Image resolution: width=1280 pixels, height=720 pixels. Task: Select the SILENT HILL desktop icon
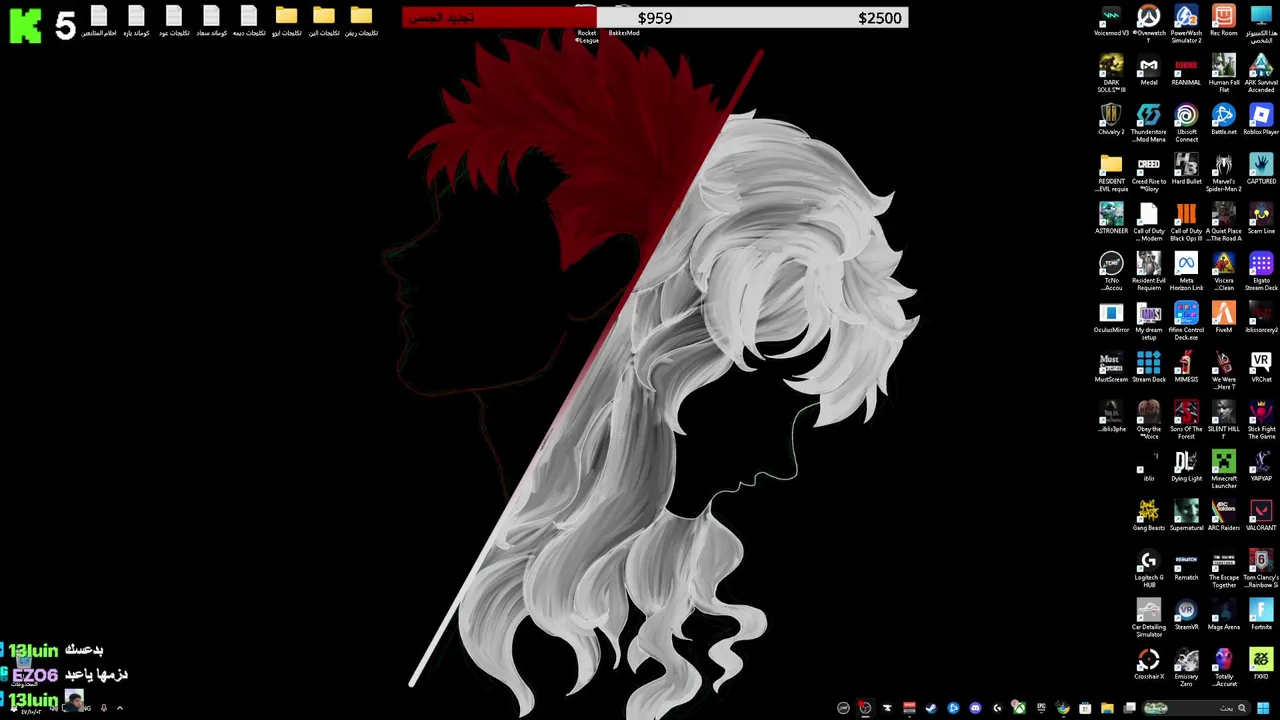[1223, 418]
